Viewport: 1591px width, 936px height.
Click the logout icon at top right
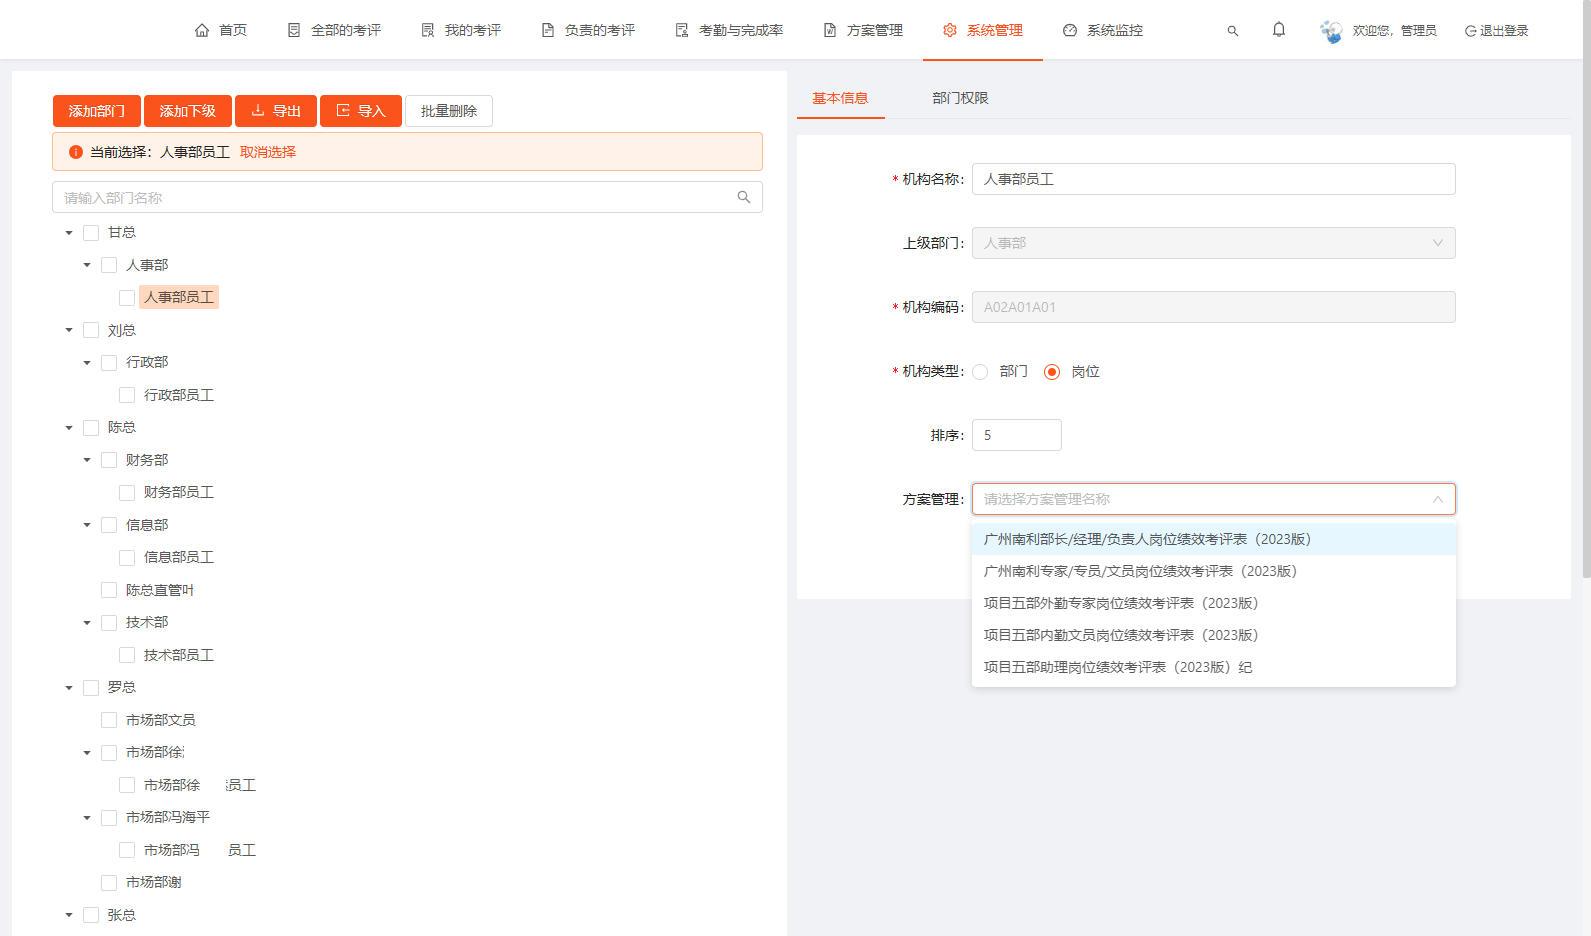click(x=1470, y=31)
